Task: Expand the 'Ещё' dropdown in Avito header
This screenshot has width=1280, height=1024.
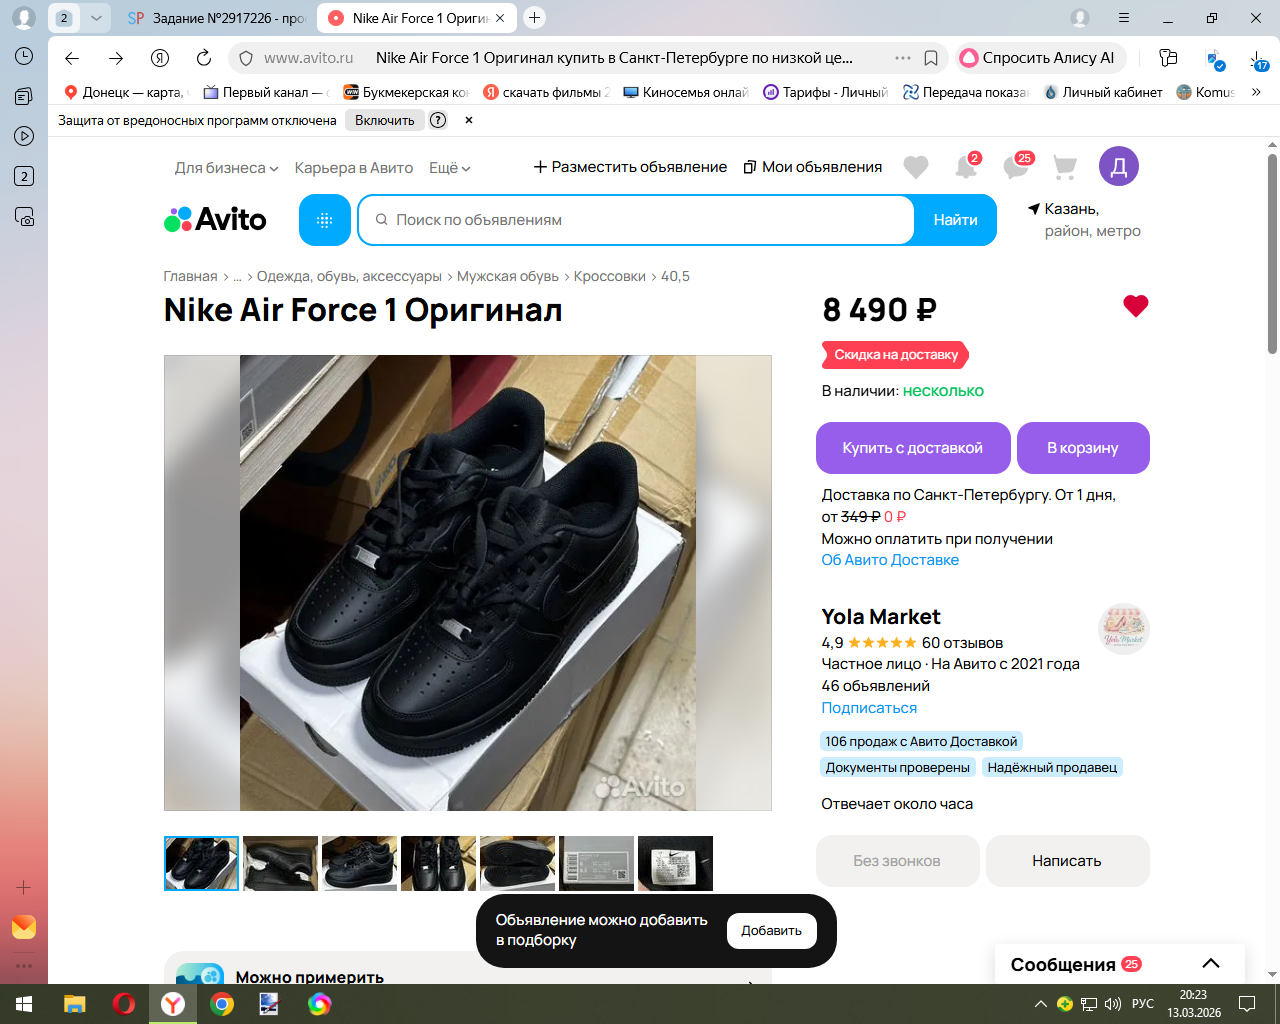Action: 449,168
